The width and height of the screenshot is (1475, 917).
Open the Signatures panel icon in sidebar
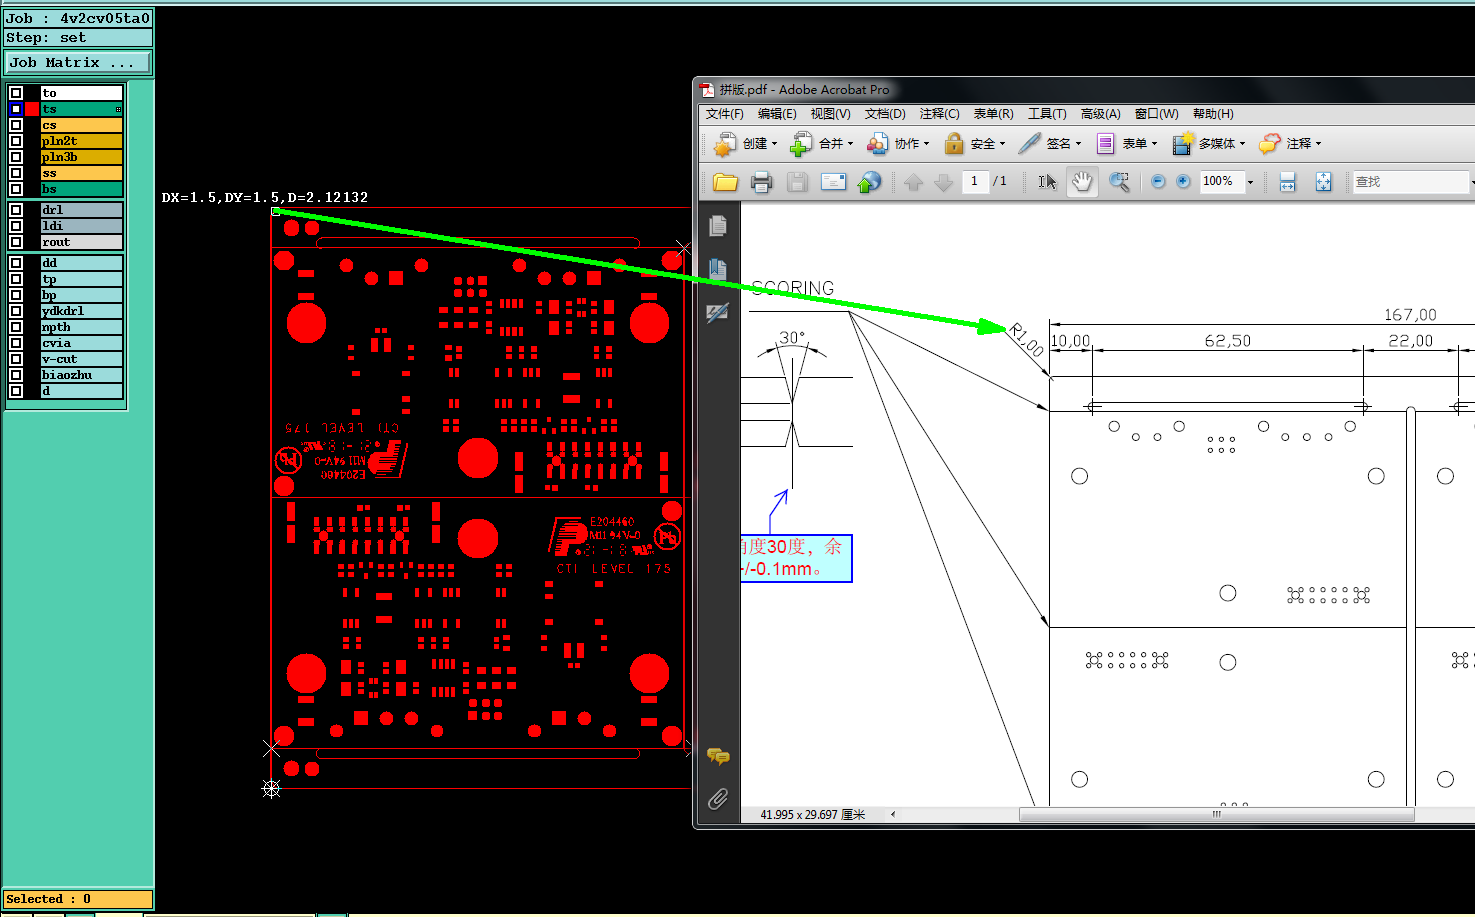point(717,313)
